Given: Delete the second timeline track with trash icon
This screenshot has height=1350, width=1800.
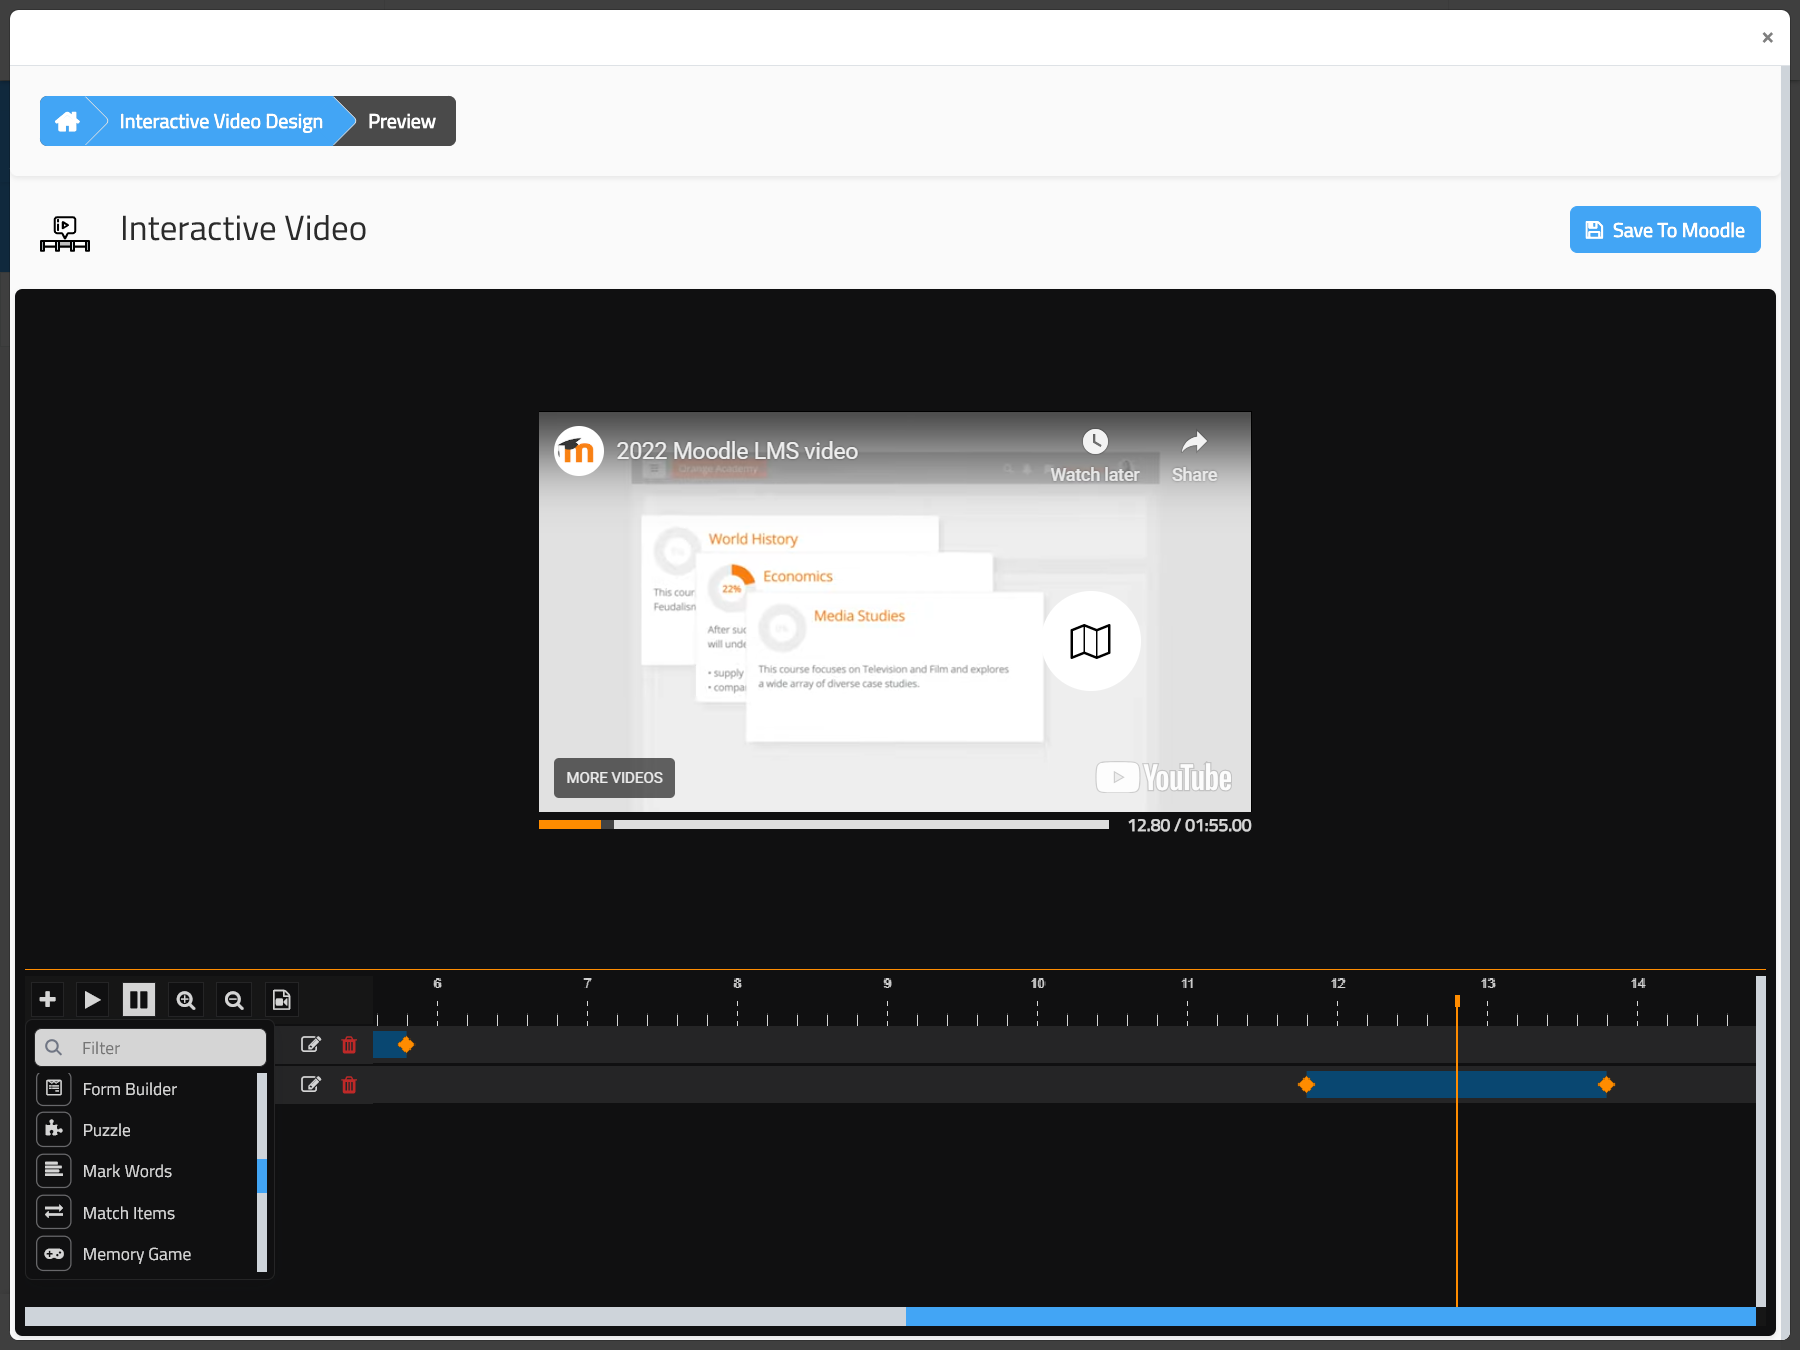Looking at the screenshot, I should 349,1085.
